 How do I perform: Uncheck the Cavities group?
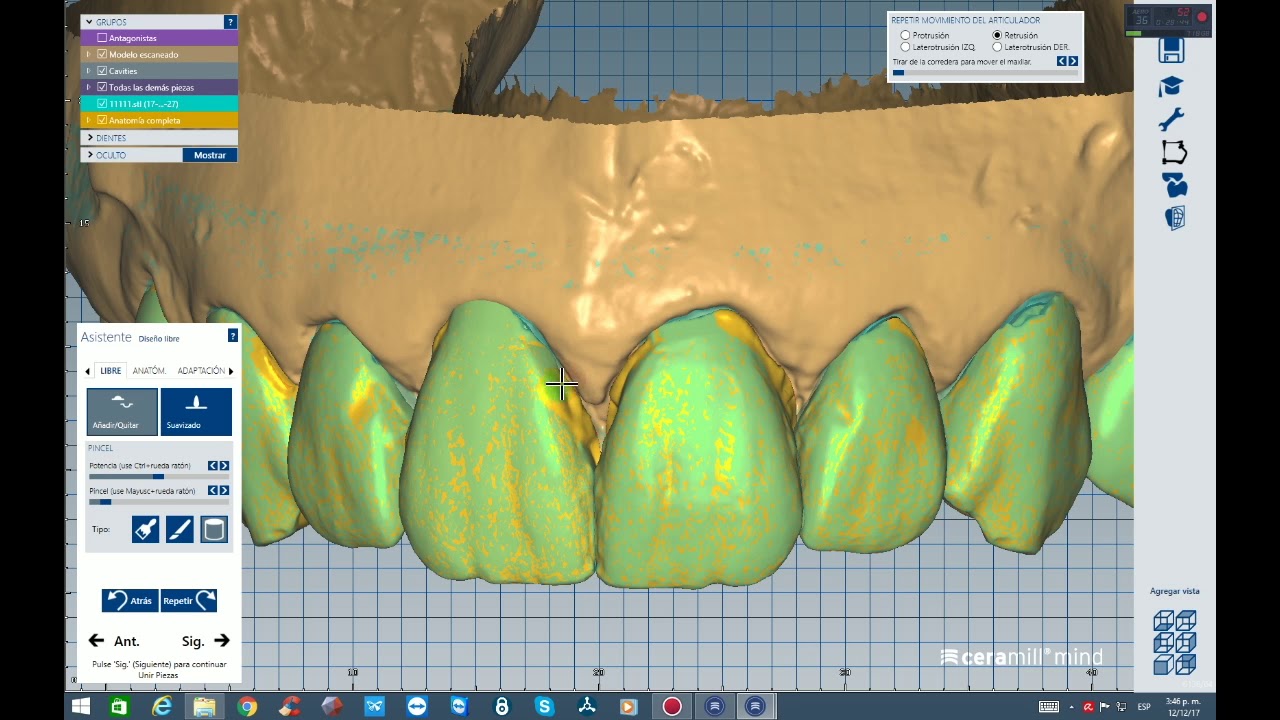pos(102,71)
